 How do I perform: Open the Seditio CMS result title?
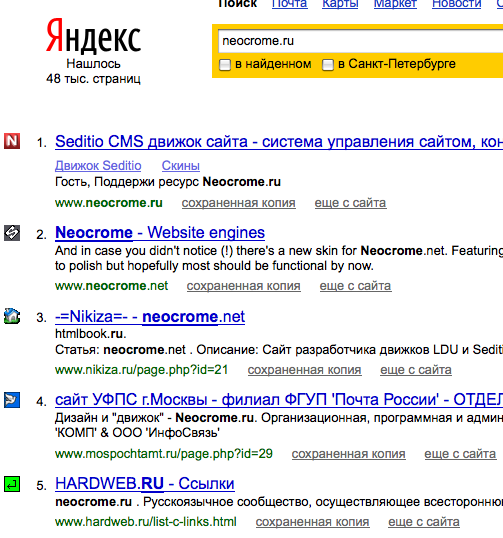pos(279,142)
